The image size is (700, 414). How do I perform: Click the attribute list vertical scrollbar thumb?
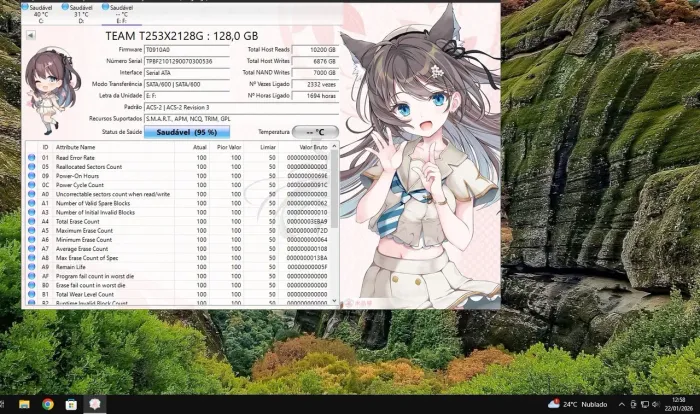click(x=334, y=190)
